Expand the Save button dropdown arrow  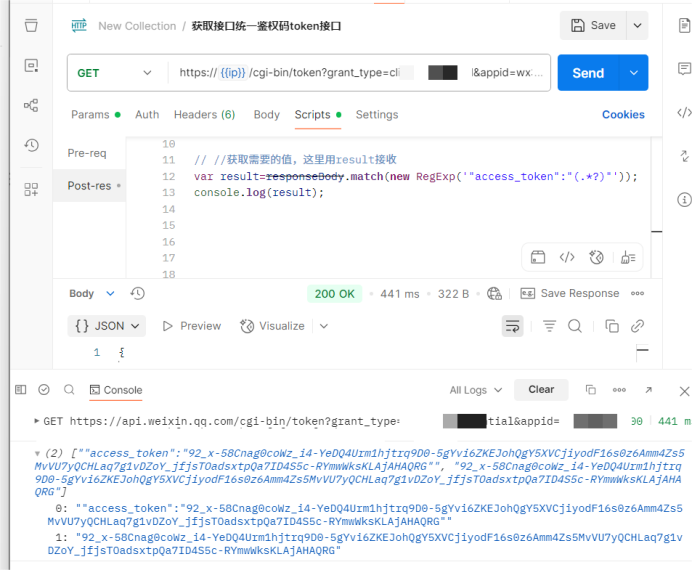pyautogui.click(x=637, y=26)
